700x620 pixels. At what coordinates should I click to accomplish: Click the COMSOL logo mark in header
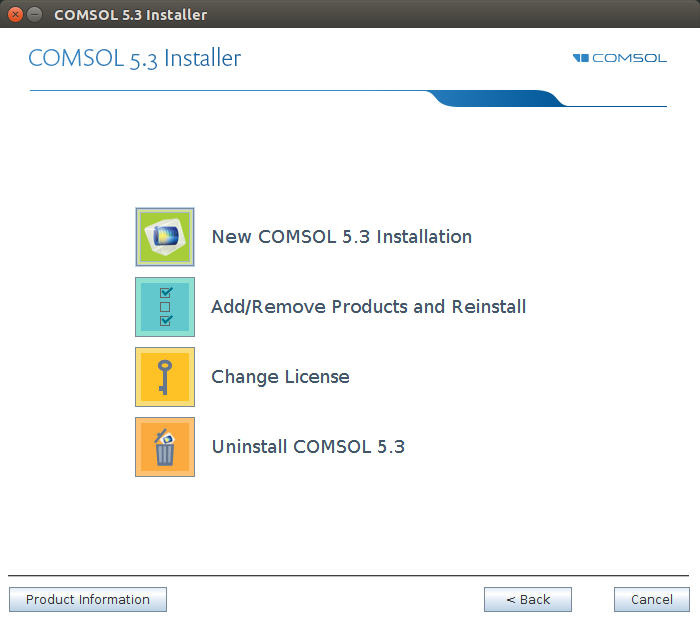581,58
